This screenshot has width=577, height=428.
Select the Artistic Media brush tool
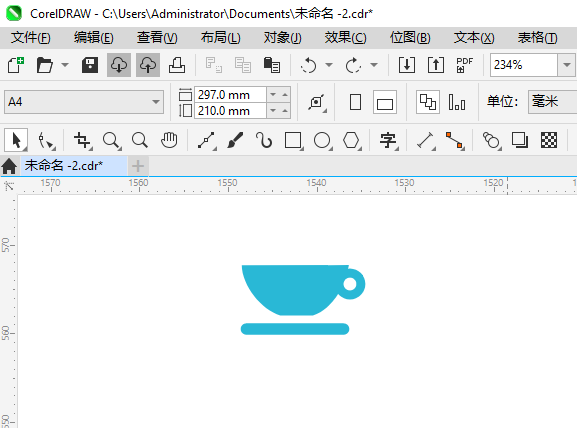click(x=235, y=141)
